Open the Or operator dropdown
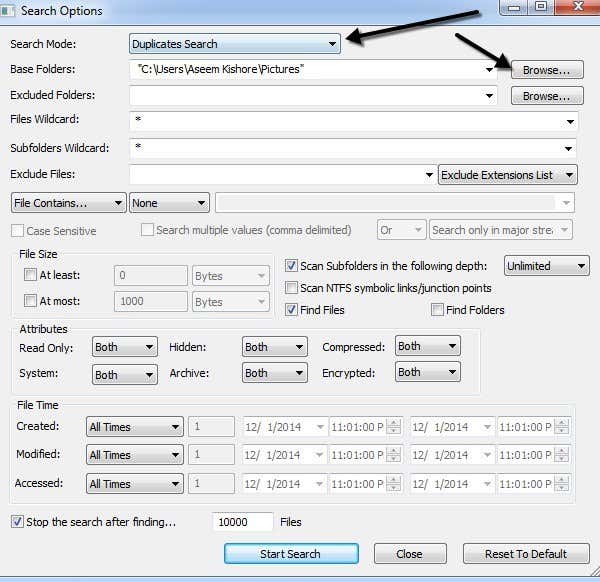Screen dimensions: 600x582 tap(401, 230)
